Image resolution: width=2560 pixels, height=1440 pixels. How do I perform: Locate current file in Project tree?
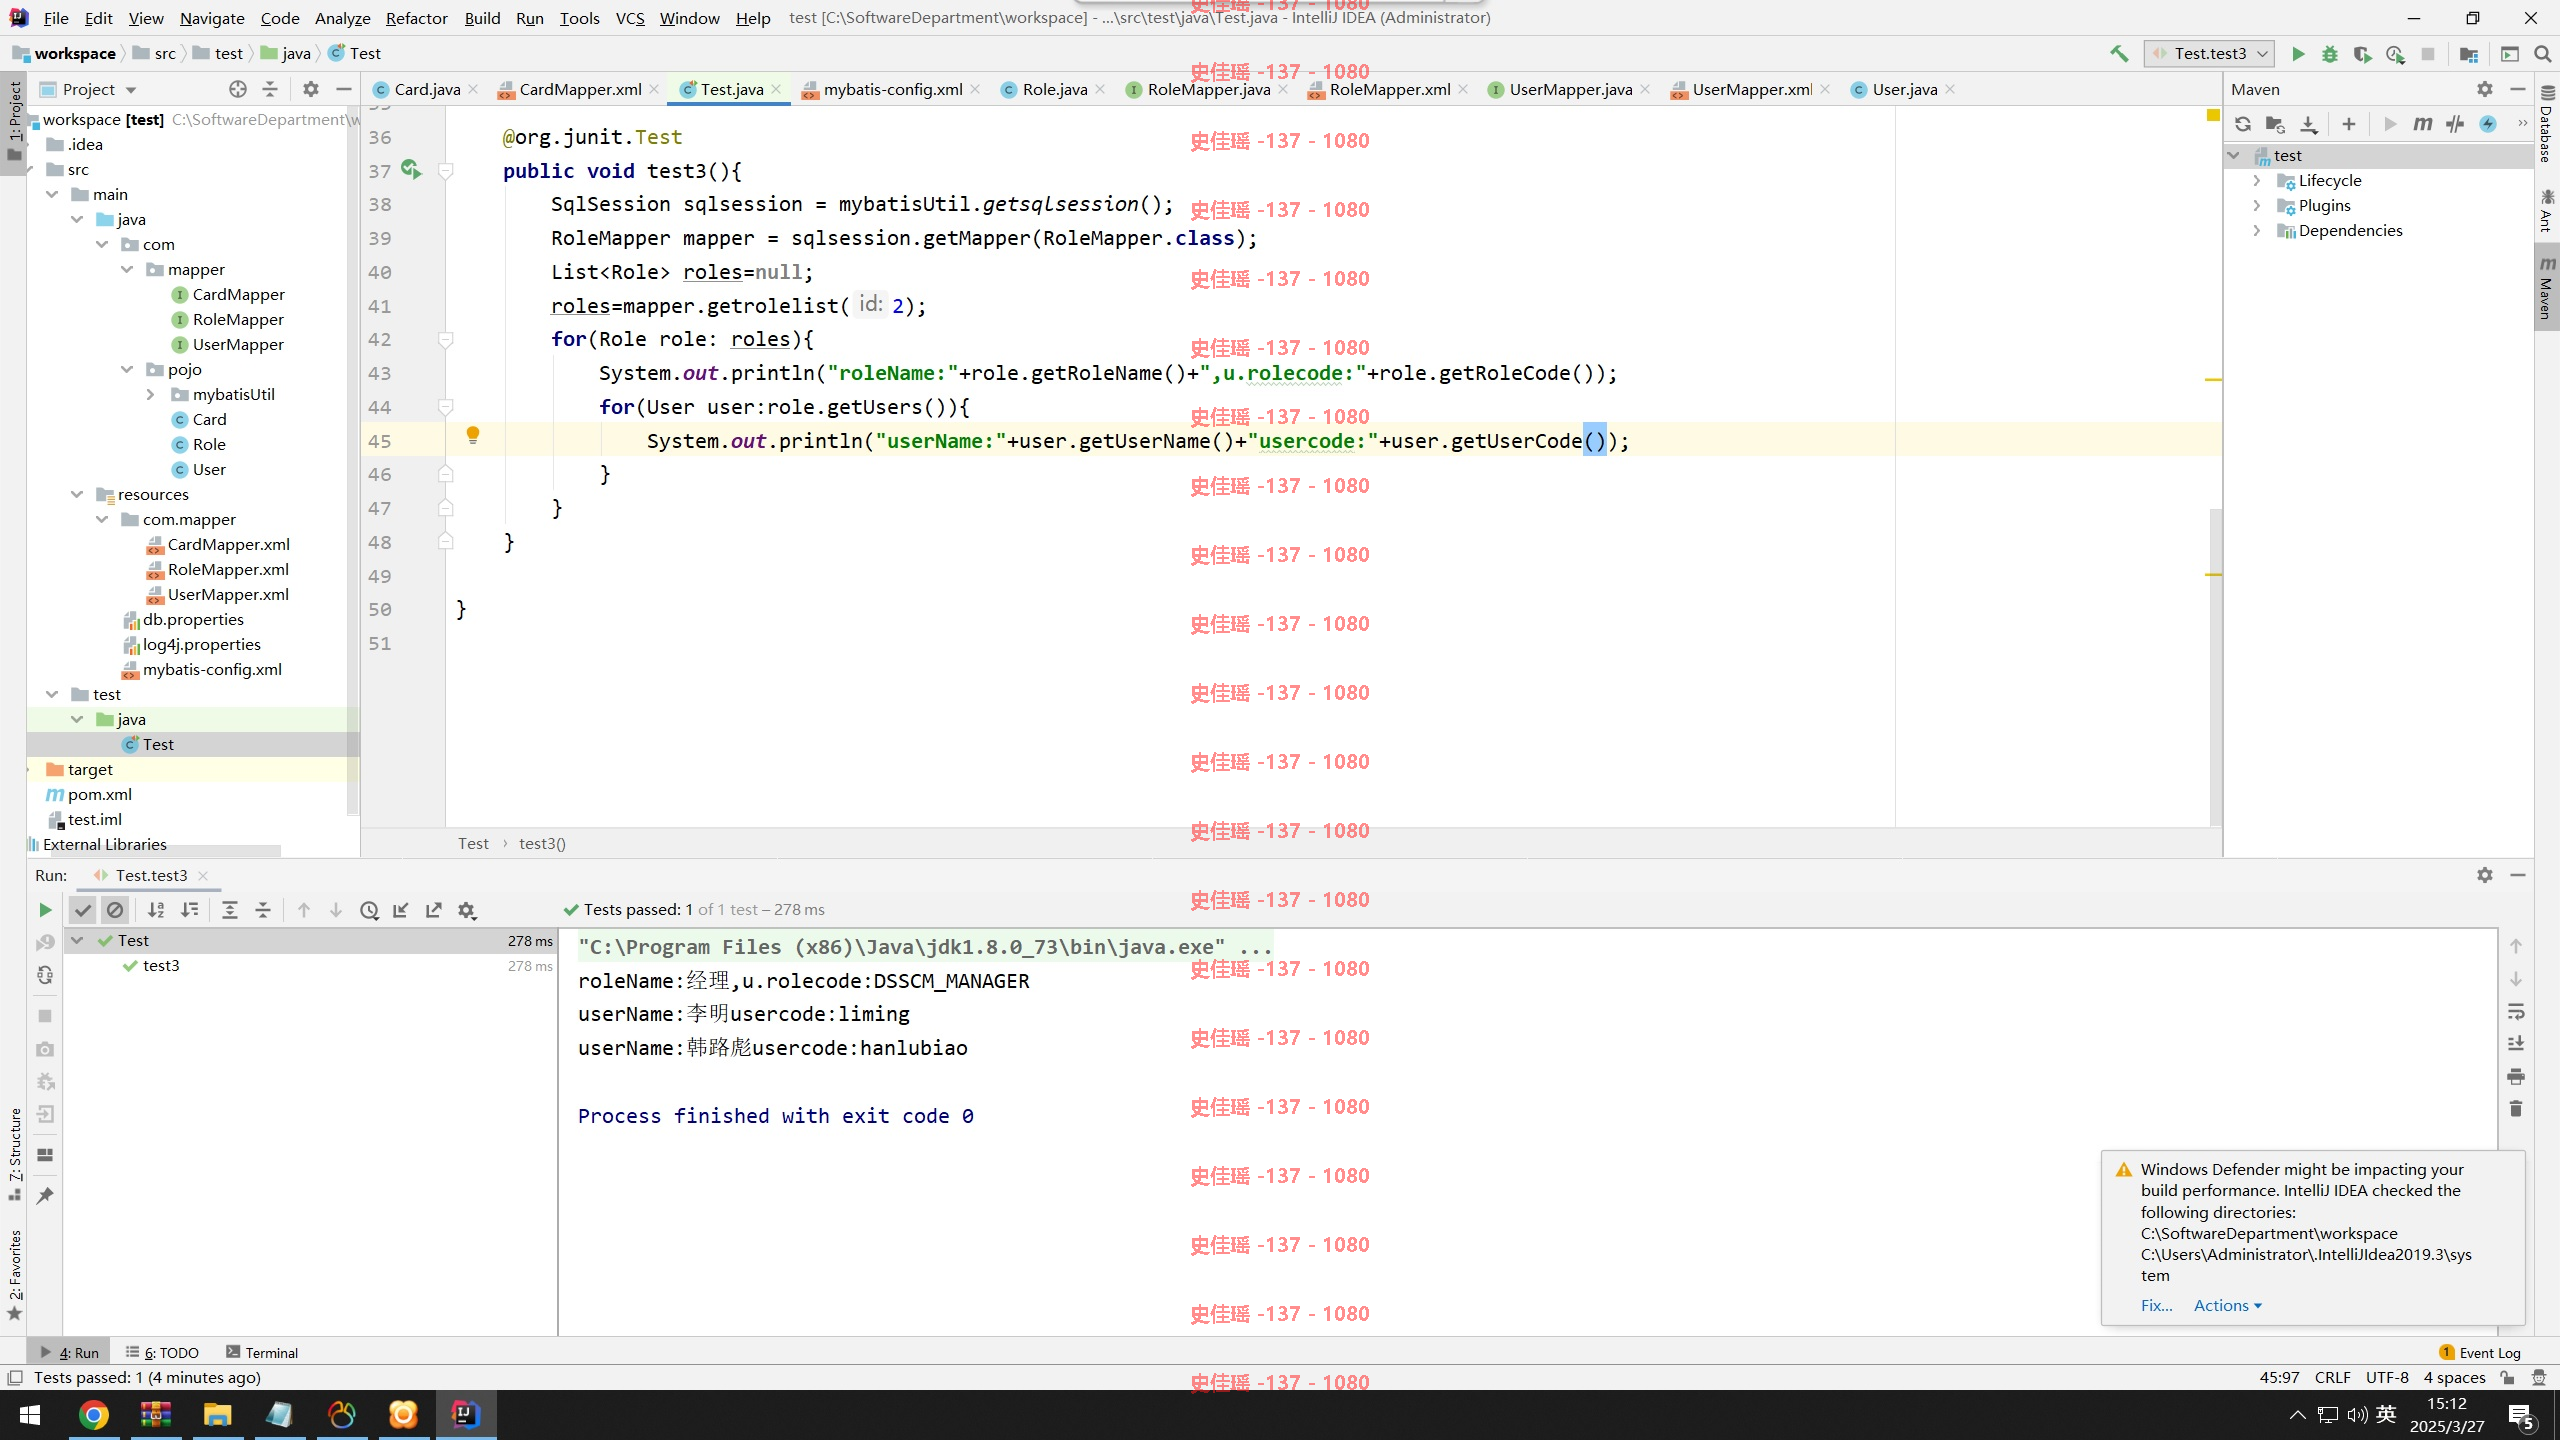click(x=237, y=89)
